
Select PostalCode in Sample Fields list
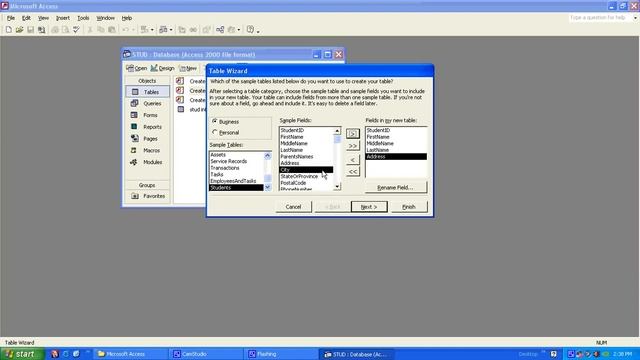pos(306,183)
